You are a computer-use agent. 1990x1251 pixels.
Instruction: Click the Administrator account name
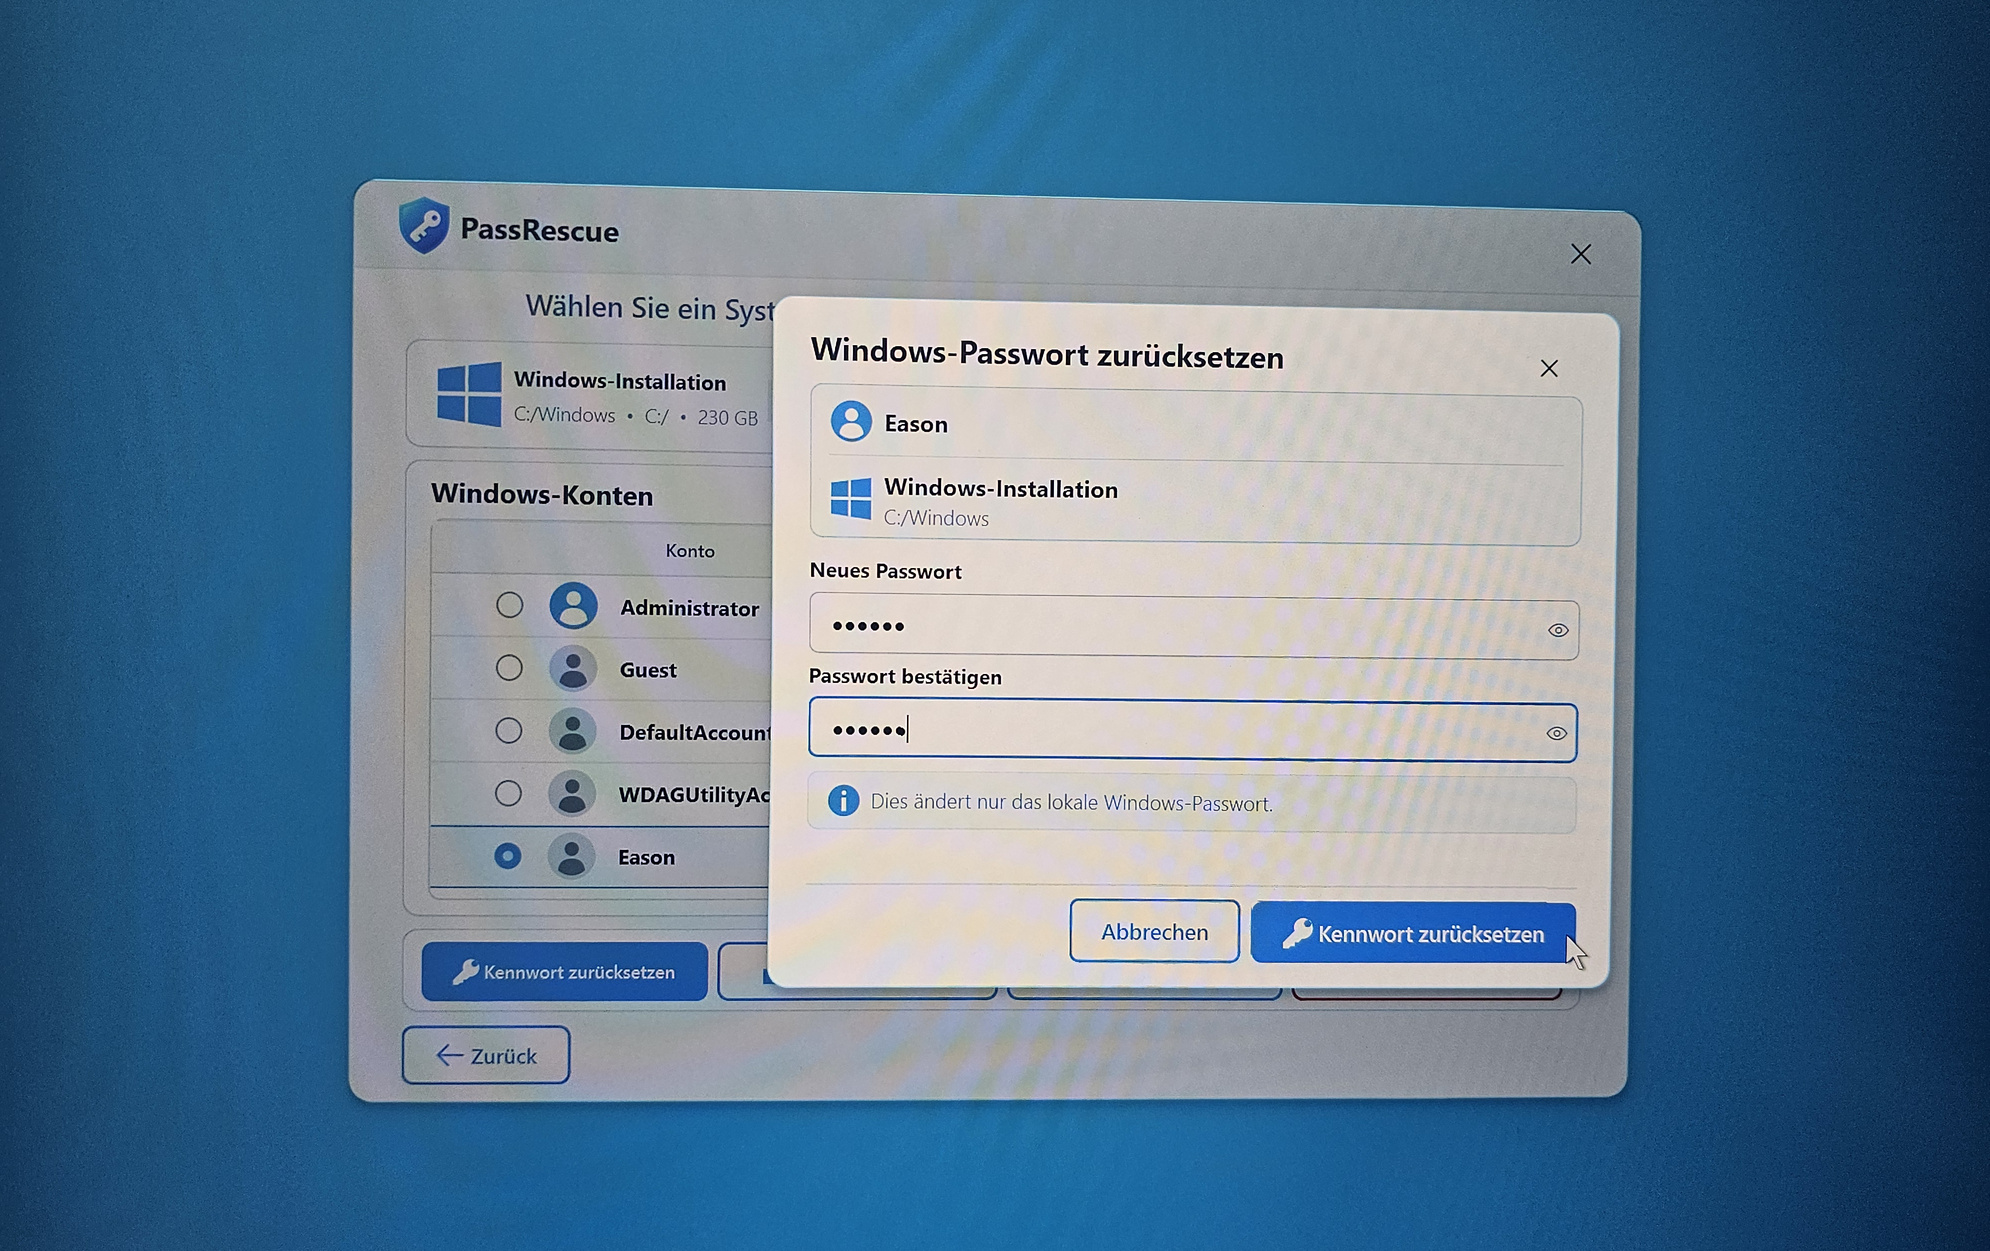(689, 608)
